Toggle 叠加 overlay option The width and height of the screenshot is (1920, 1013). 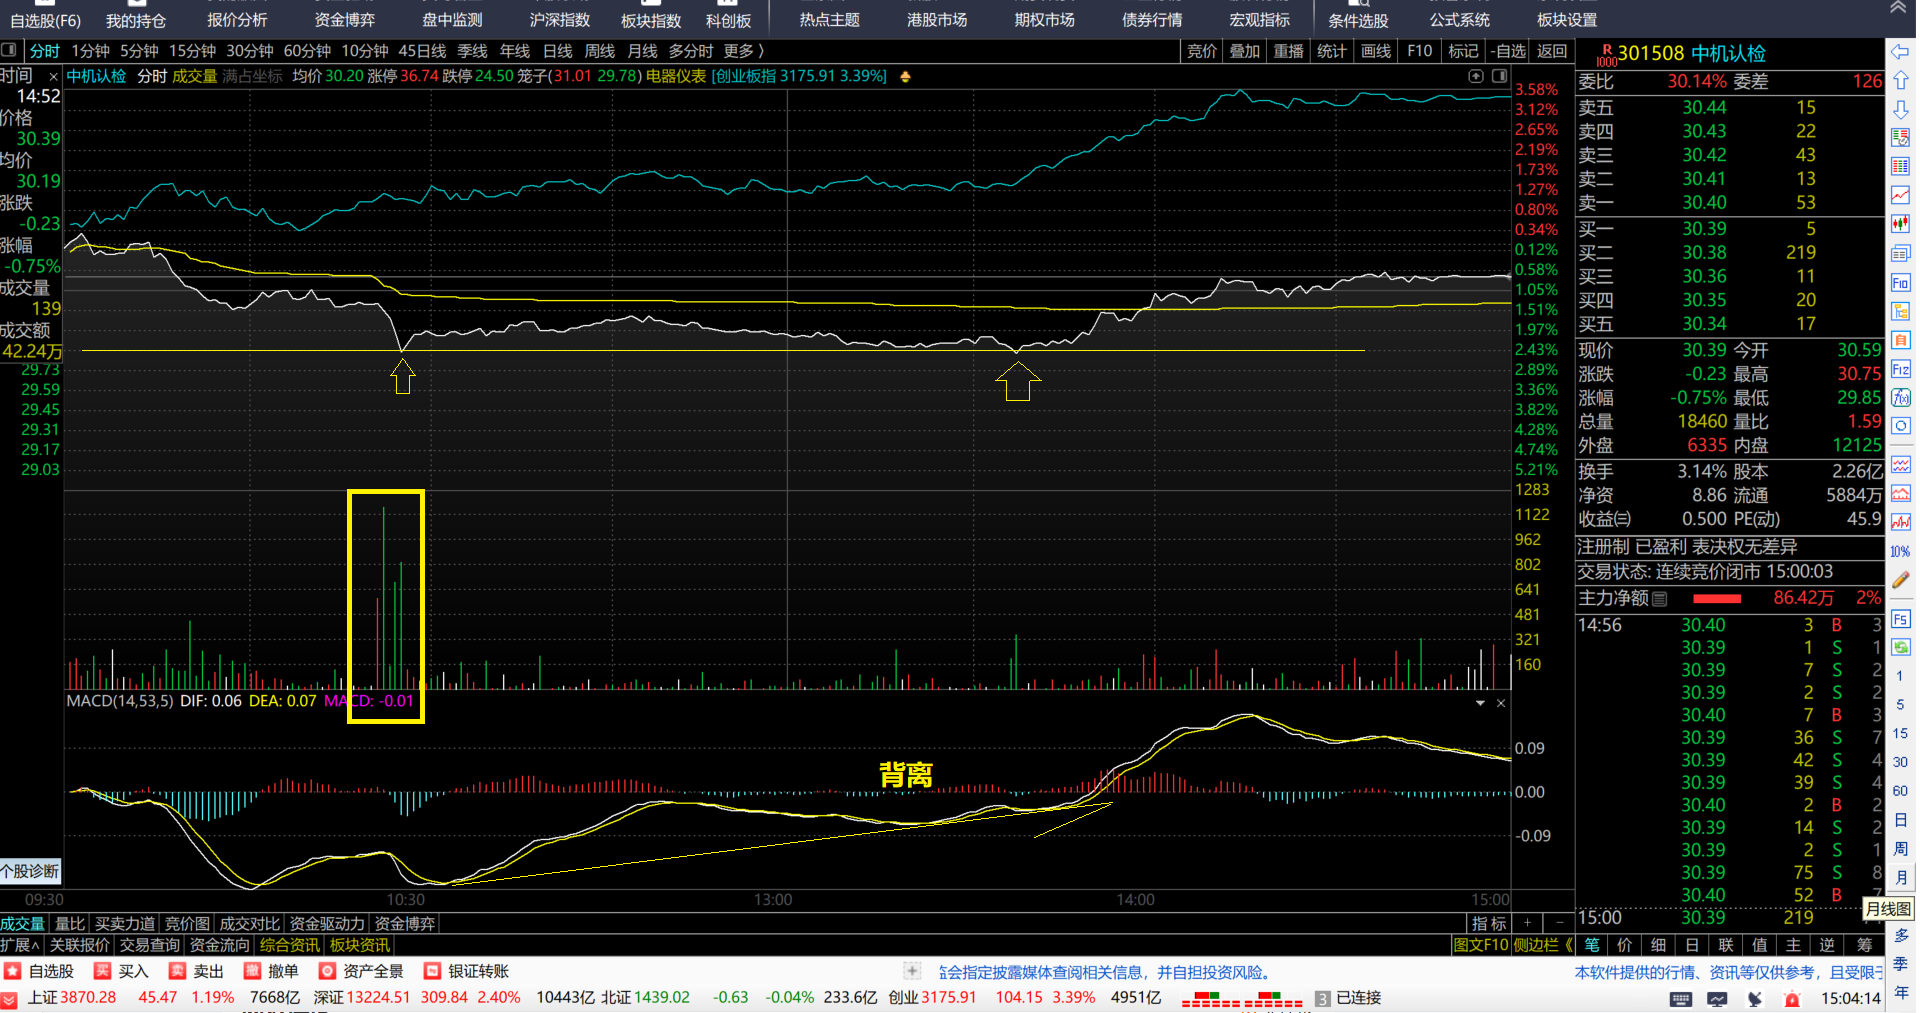point(1245,51)
